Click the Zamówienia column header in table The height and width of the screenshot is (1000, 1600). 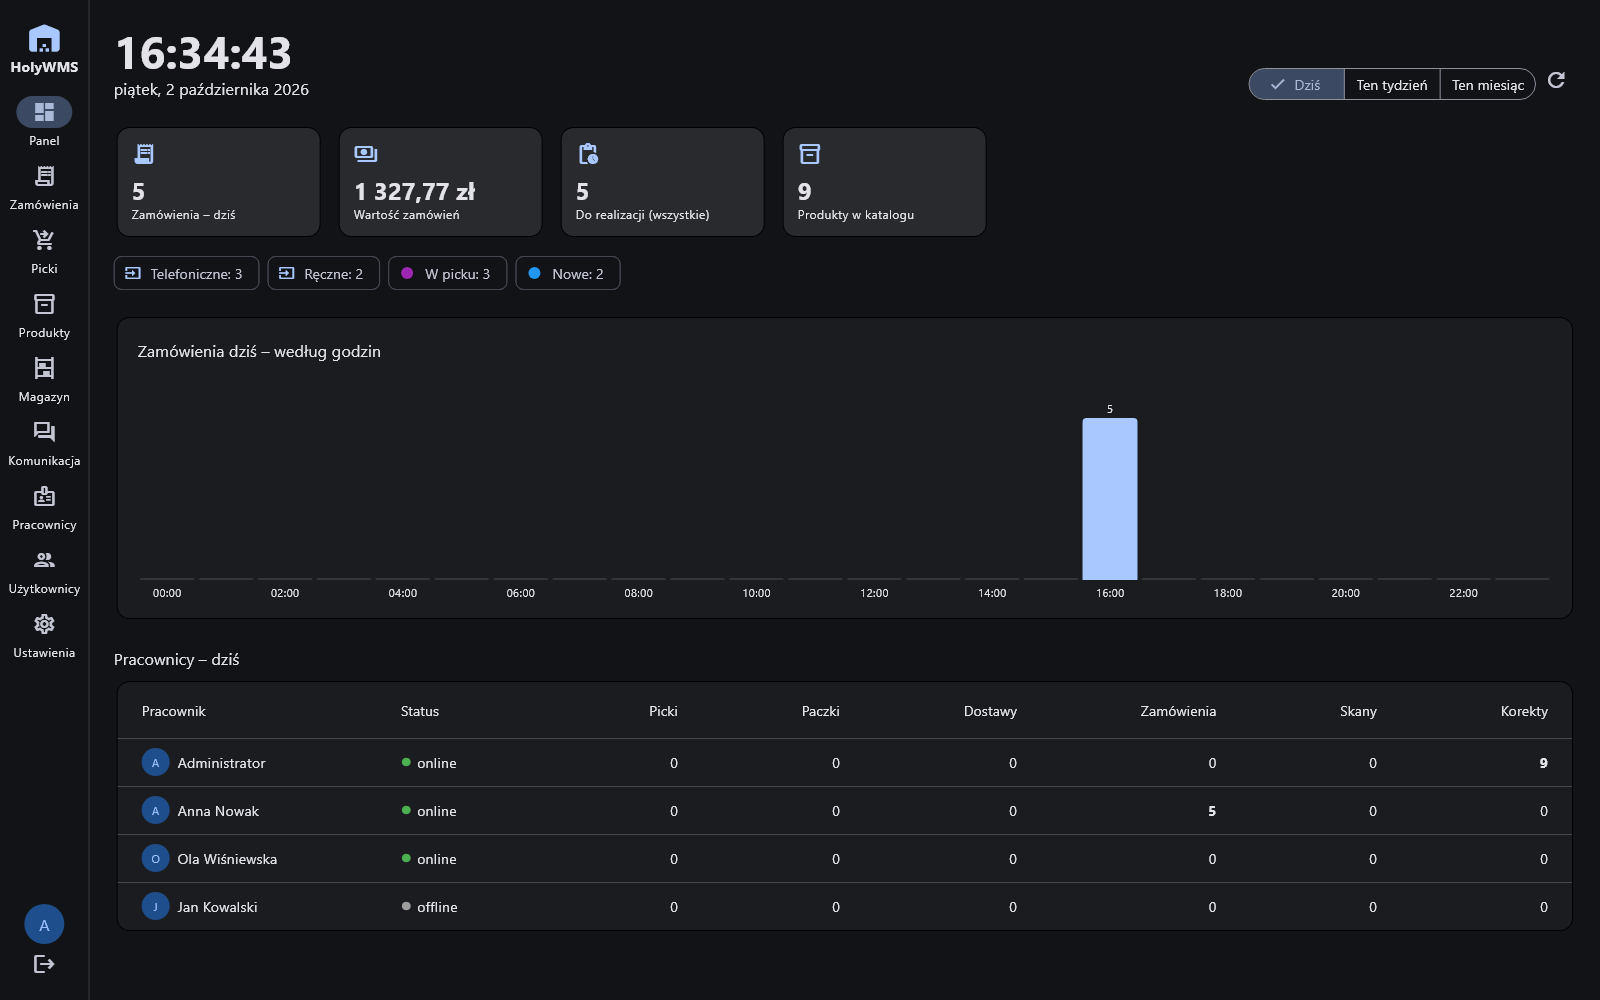tap(1178, 711)
